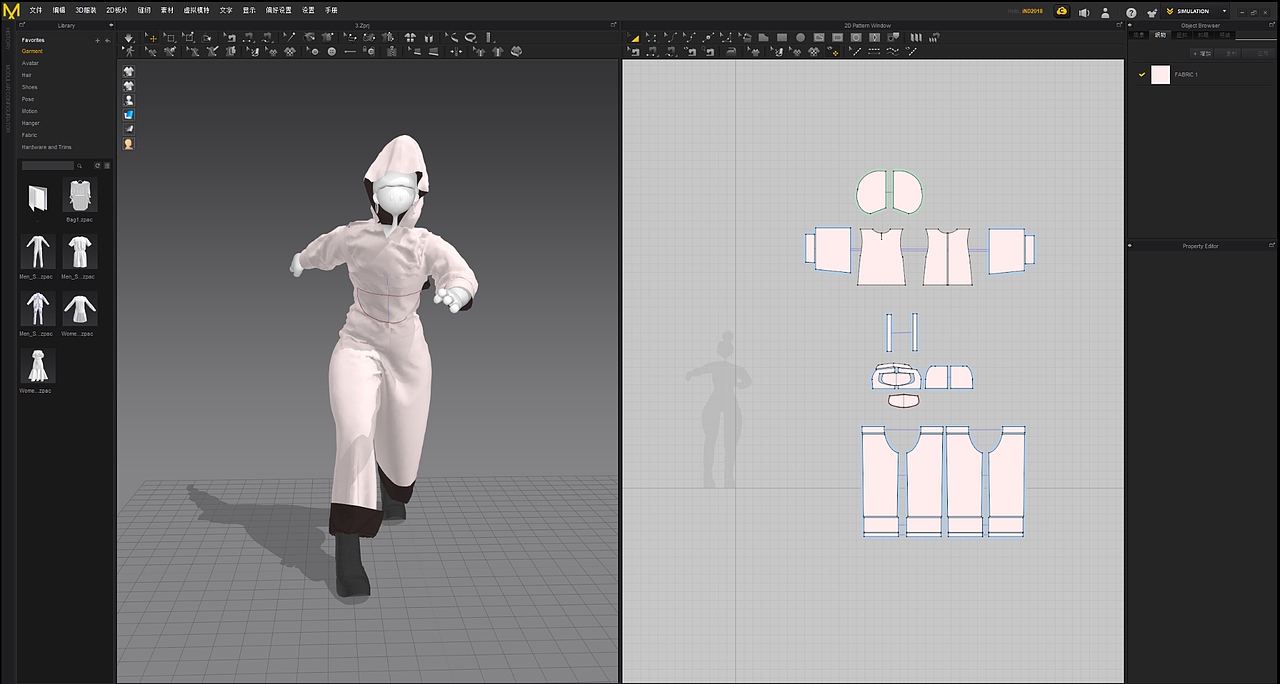Select the Segment Sewing tool

[x=651, y=50]
